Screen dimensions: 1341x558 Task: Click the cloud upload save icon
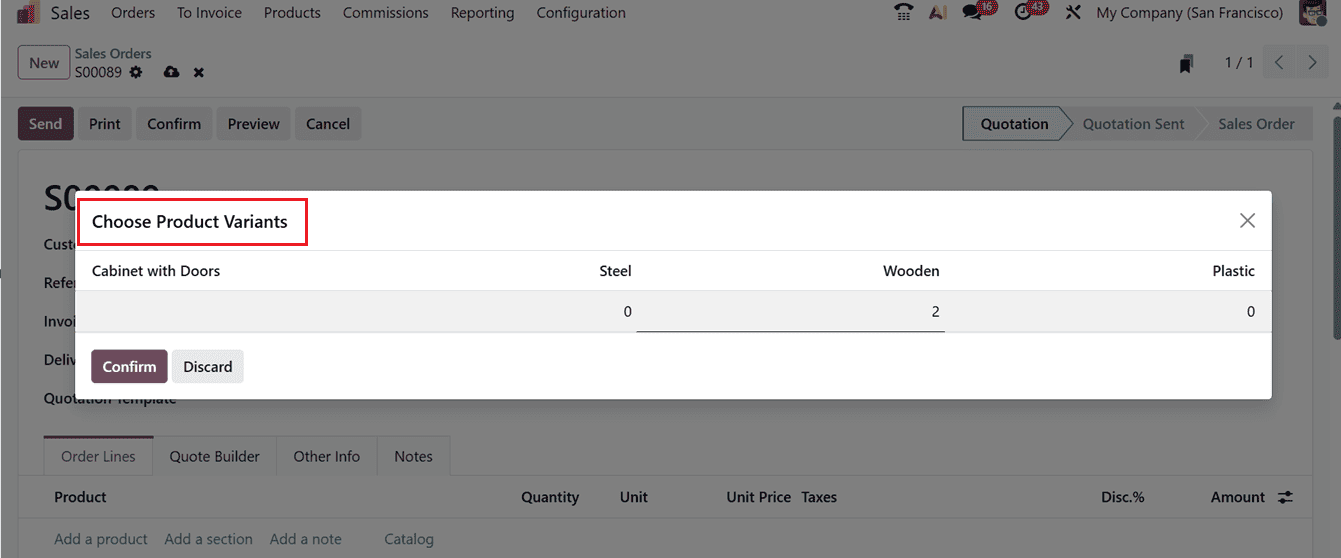pos(171,72)
